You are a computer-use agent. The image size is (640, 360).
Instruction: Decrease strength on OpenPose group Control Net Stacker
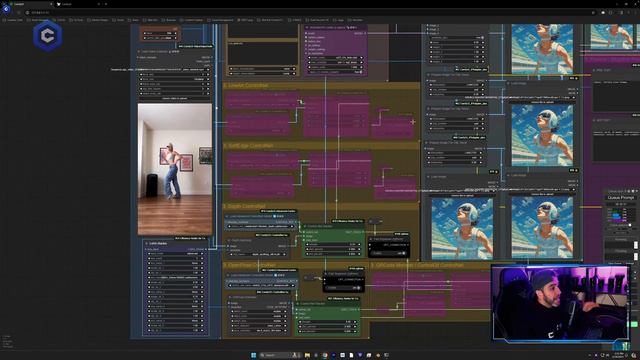[300, 322]
